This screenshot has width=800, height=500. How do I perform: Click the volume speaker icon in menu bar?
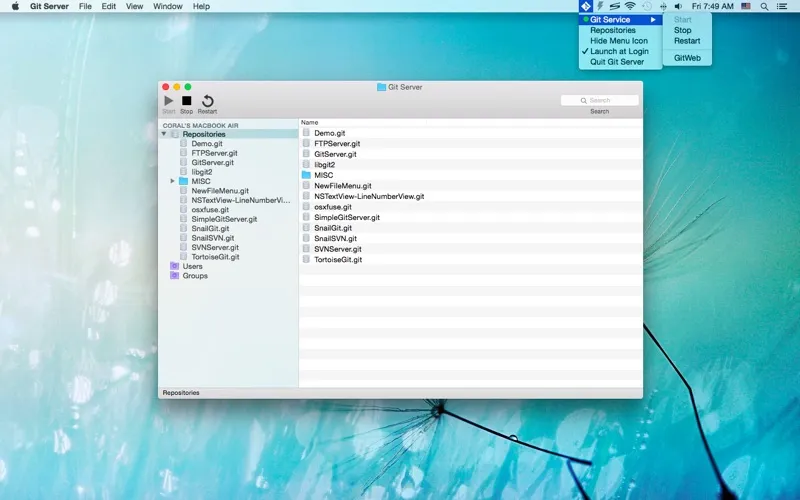click(x=678, y=6)
